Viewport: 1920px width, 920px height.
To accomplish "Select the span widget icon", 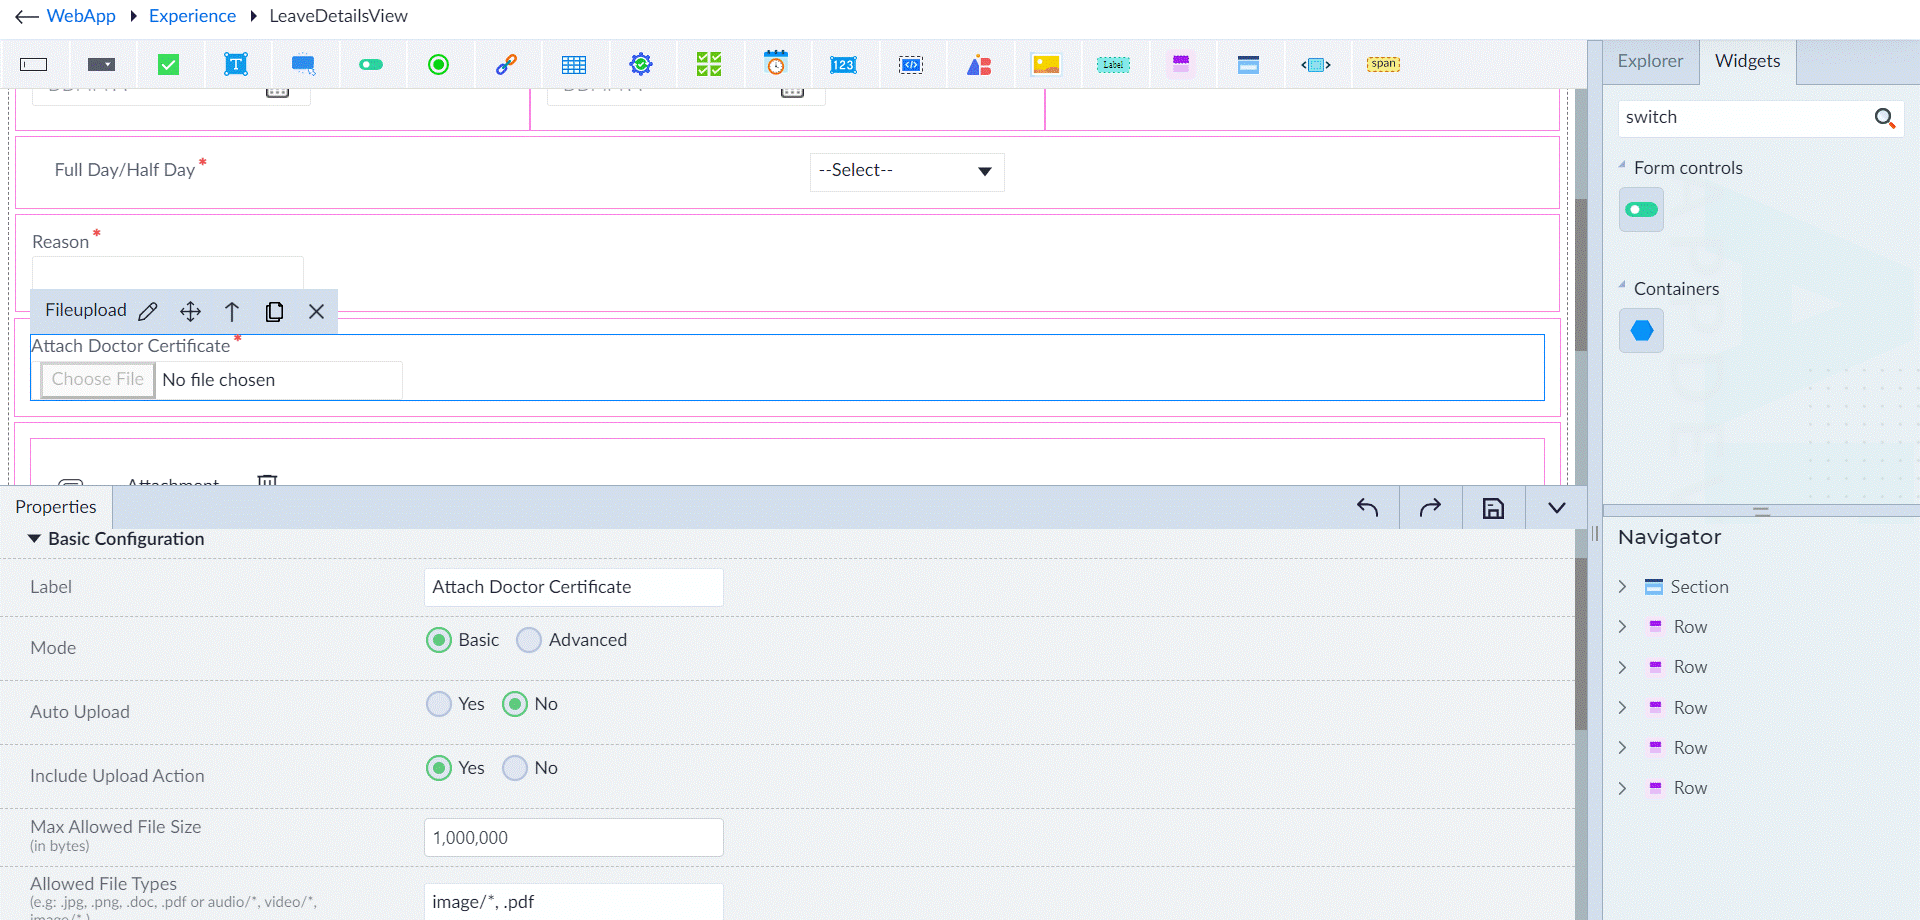I will pos(1383,64).
